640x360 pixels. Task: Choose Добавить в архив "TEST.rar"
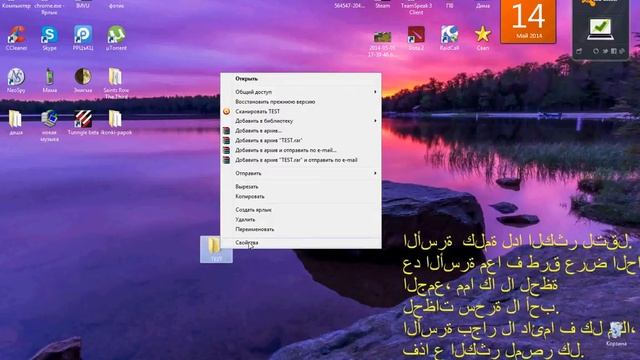[x=301, y=140]
